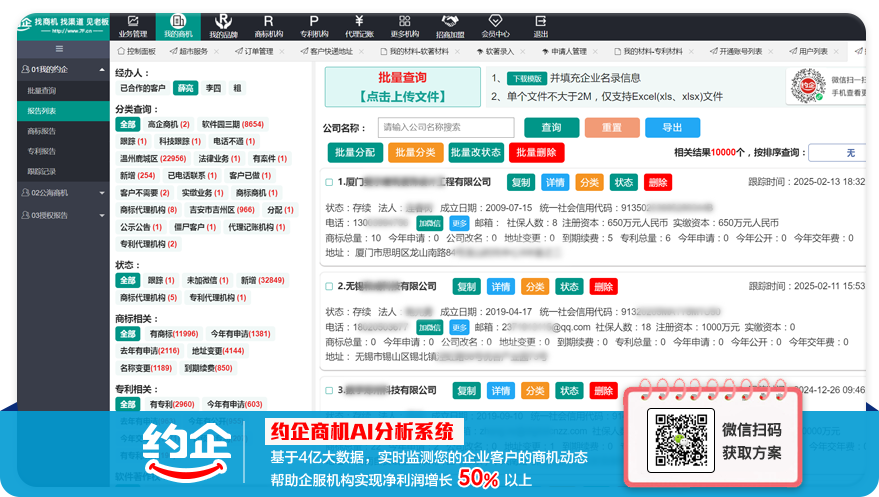
Task: Tick the checkbox for company 2 无锡
Action: 329,286
